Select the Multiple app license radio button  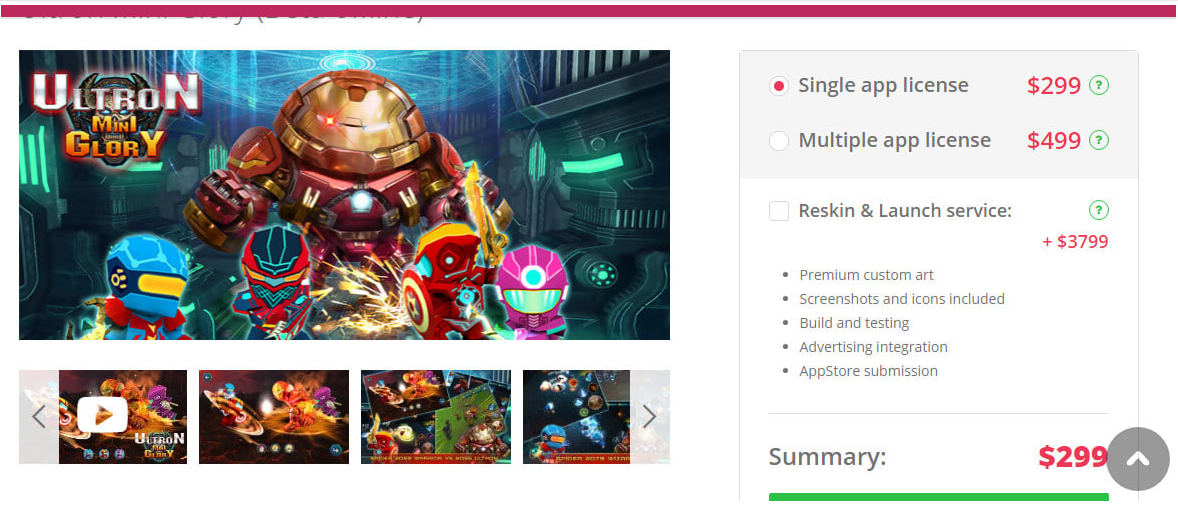[x=779, y=141]
